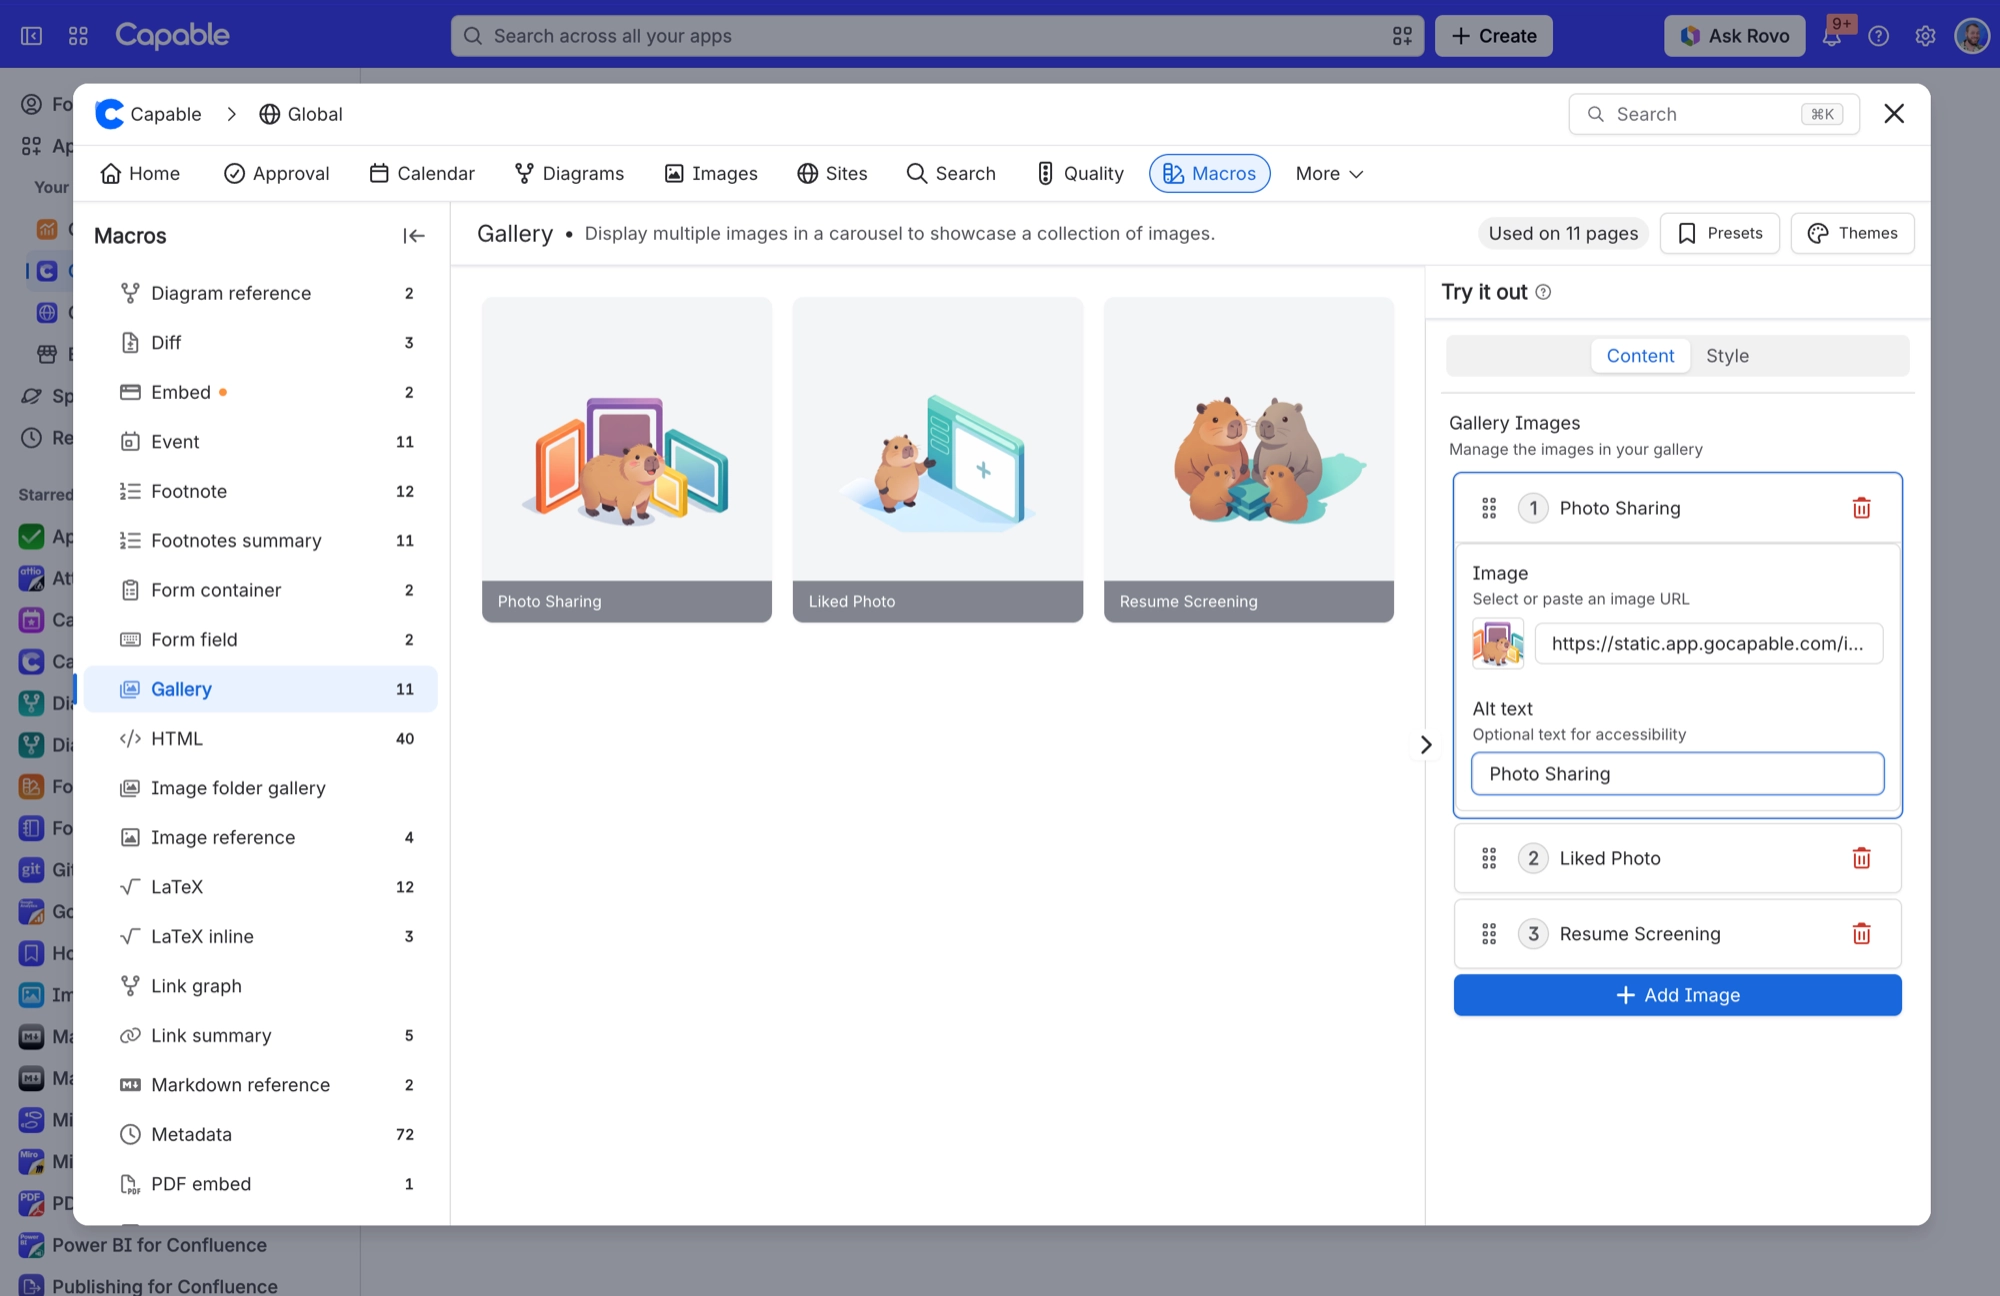This screenshot has height=1296, width=2000.
Task: Open the HTML macro in the list
Action: coord(261,739)
